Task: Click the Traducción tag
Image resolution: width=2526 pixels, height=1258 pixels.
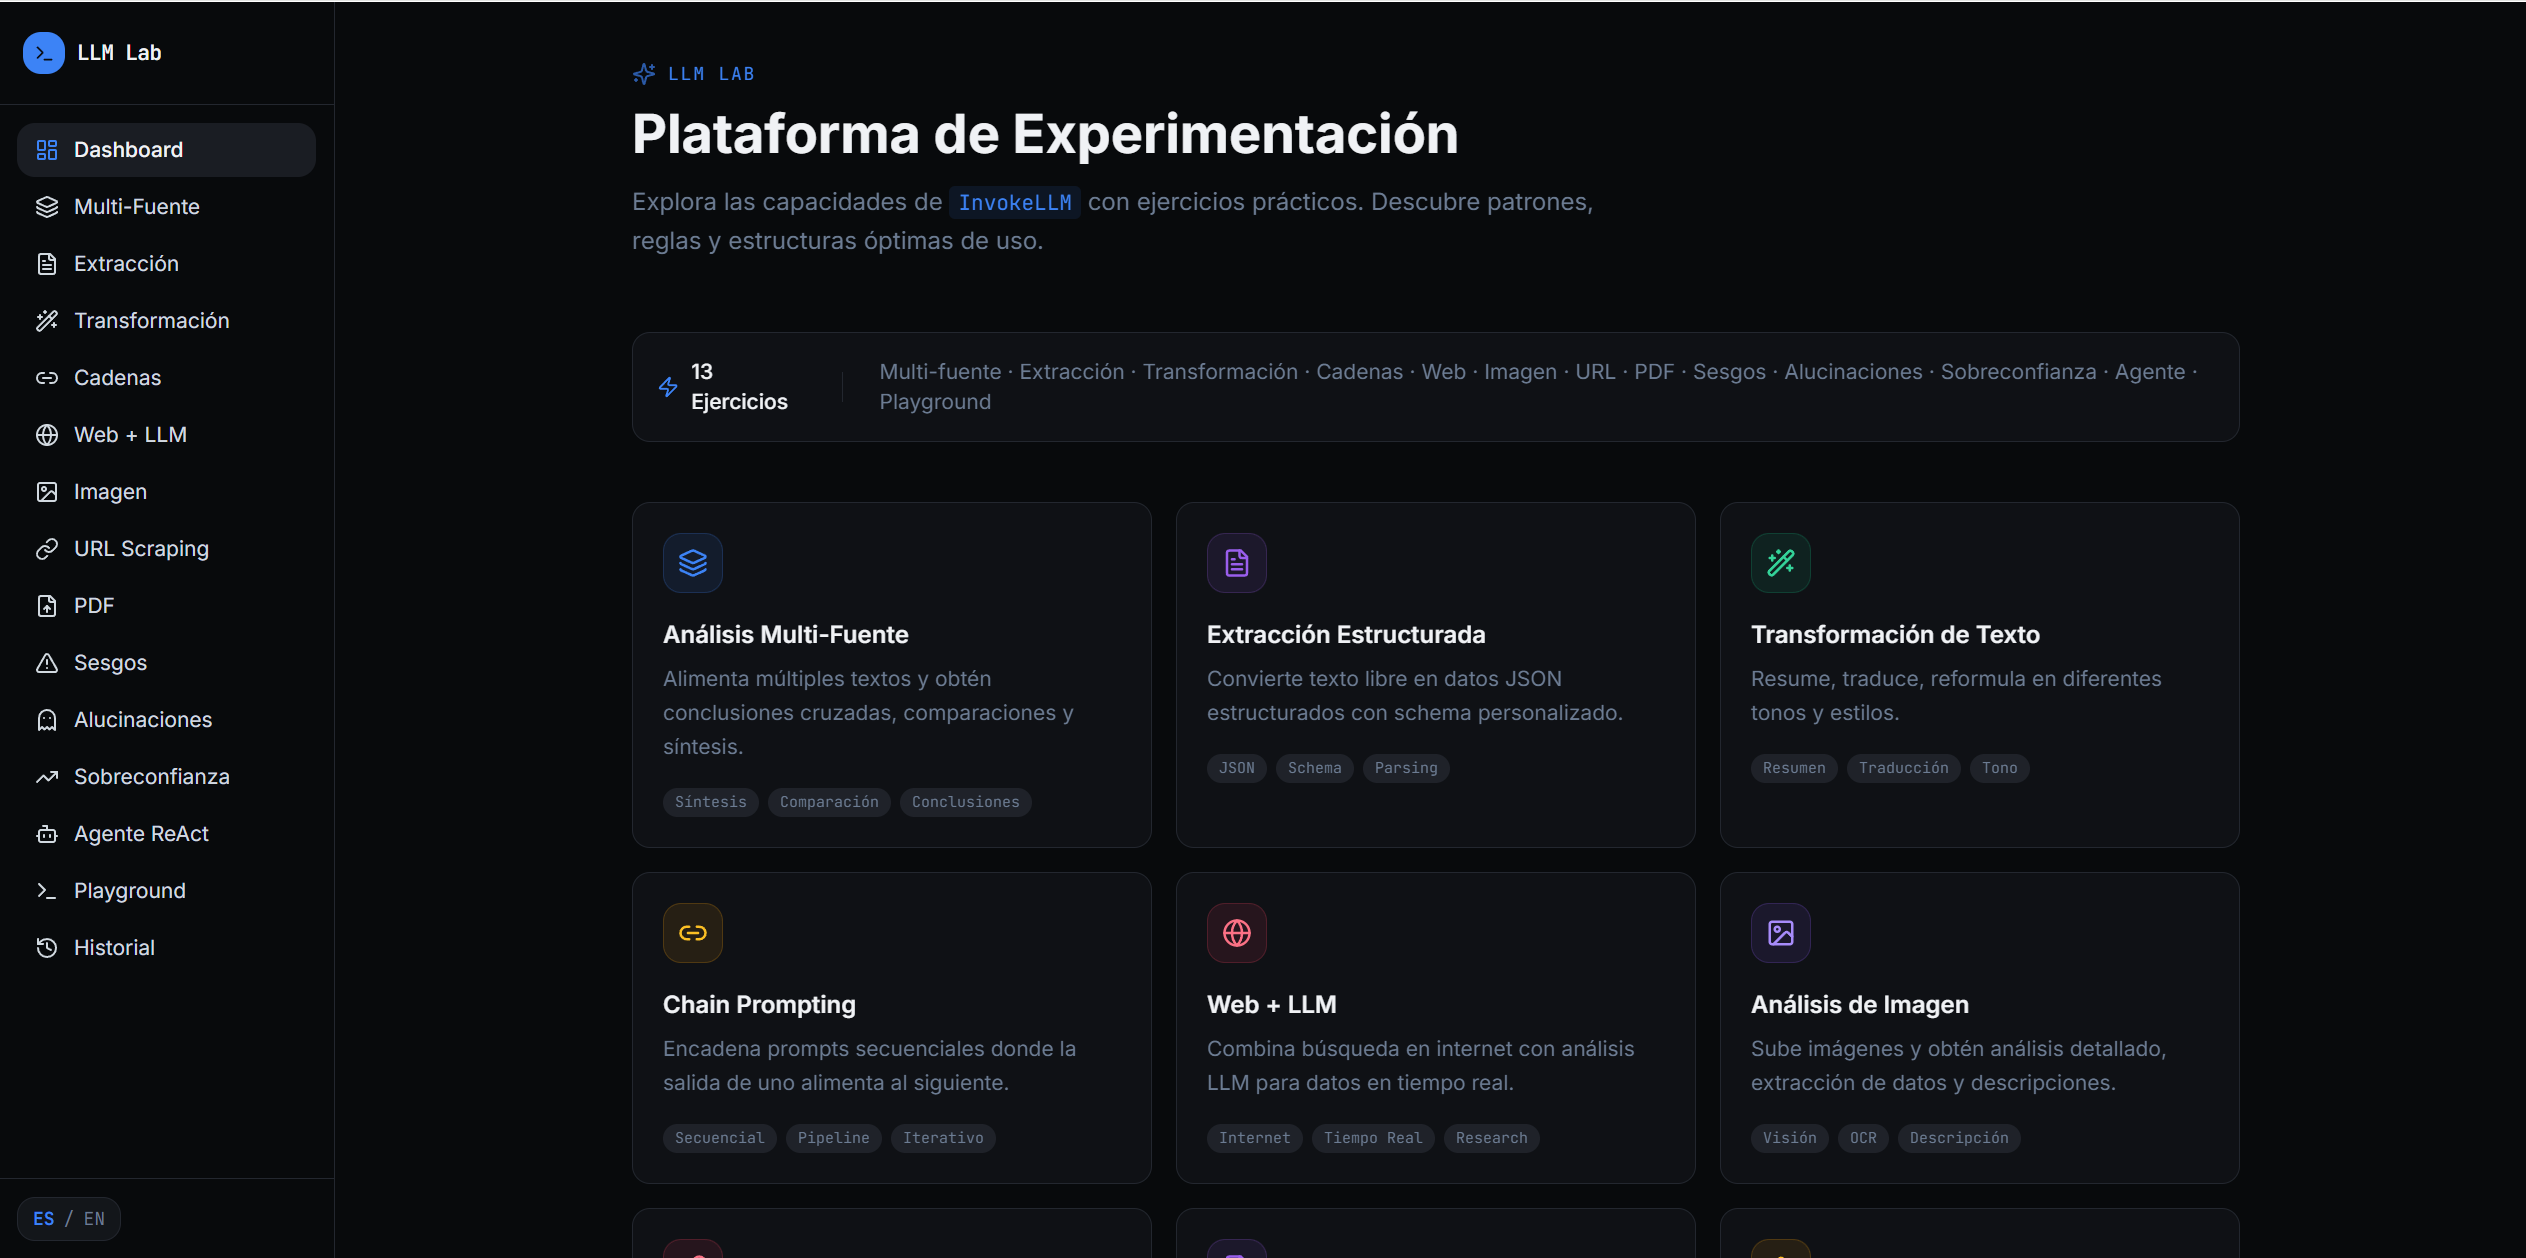Action: (1904, 768)
